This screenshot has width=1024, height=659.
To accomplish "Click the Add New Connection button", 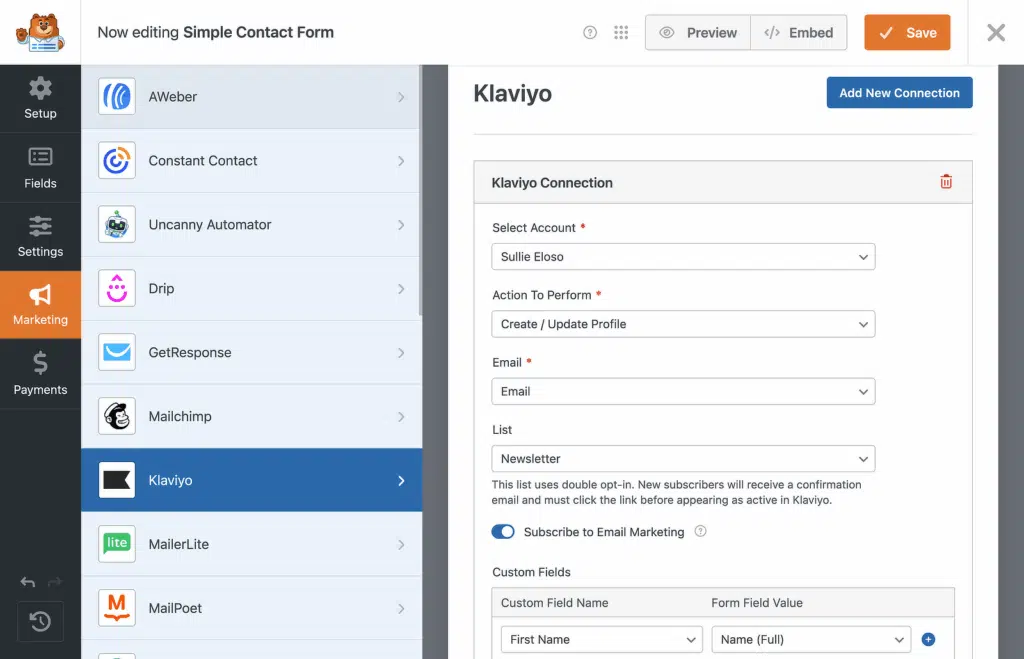I will coord(899,93).
